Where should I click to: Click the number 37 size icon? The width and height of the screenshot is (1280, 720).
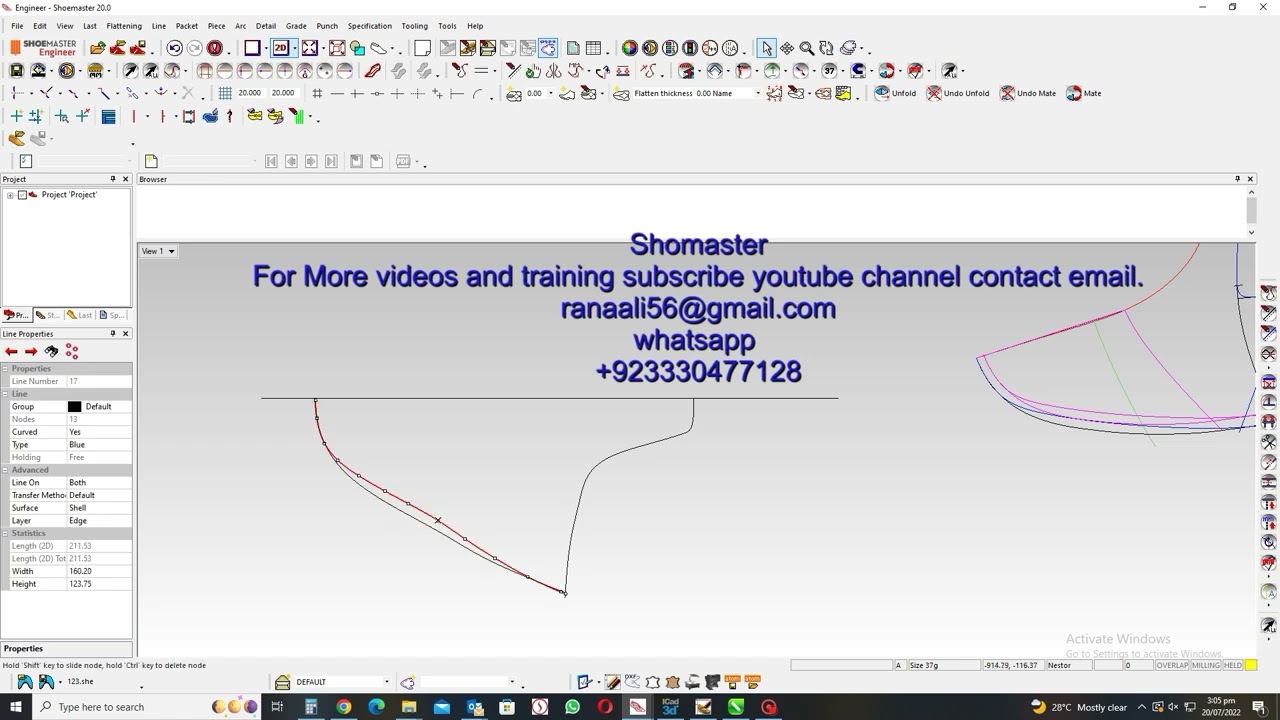(829, 71)
